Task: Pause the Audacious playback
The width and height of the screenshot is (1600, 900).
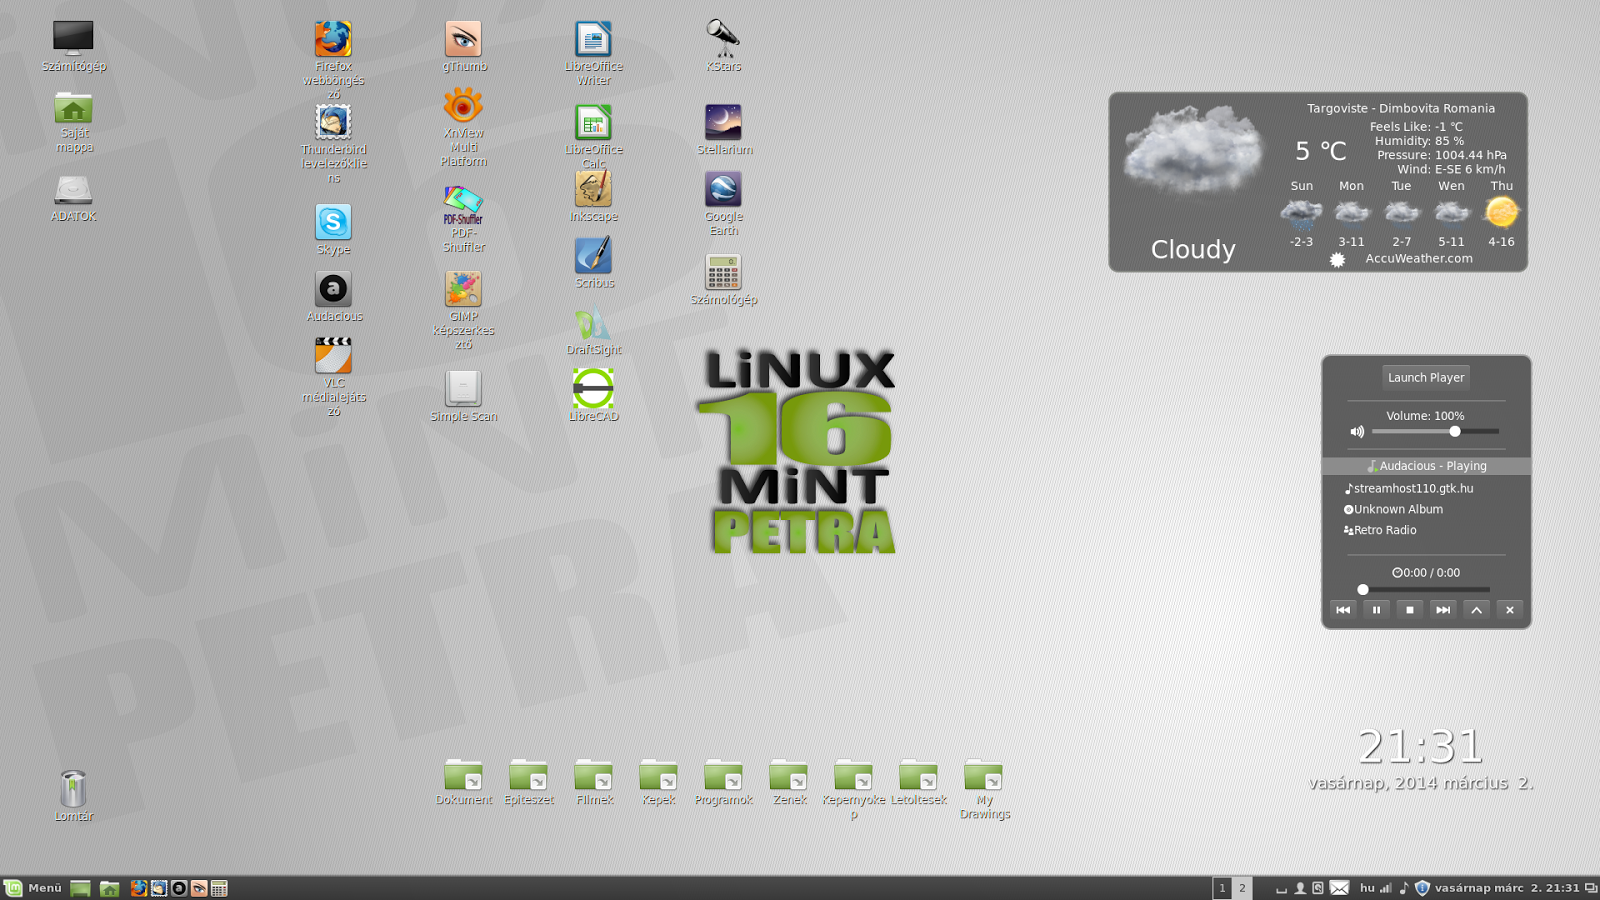Action: pos(1376,610)
